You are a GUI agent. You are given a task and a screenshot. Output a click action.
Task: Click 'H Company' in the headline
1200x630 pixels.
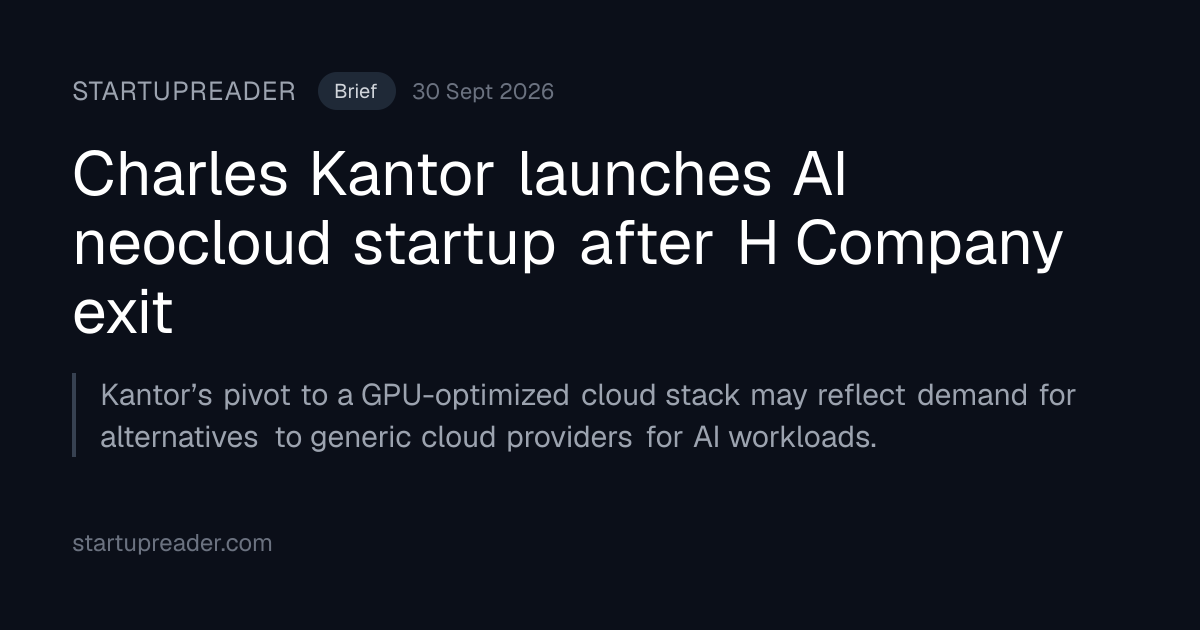pos(899,245)
